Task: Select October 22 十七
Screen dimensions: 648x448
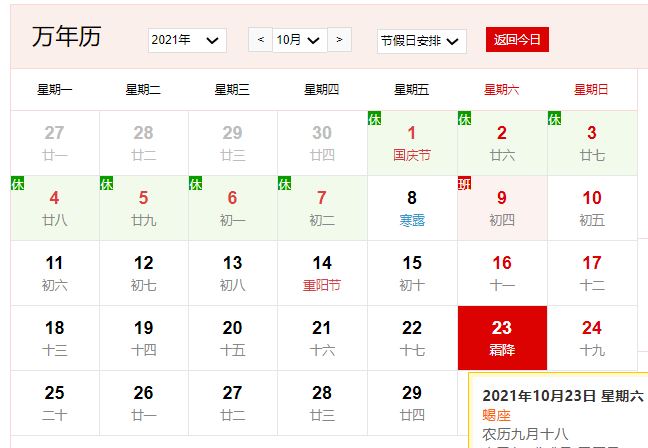Action: [x=412, y=338]
